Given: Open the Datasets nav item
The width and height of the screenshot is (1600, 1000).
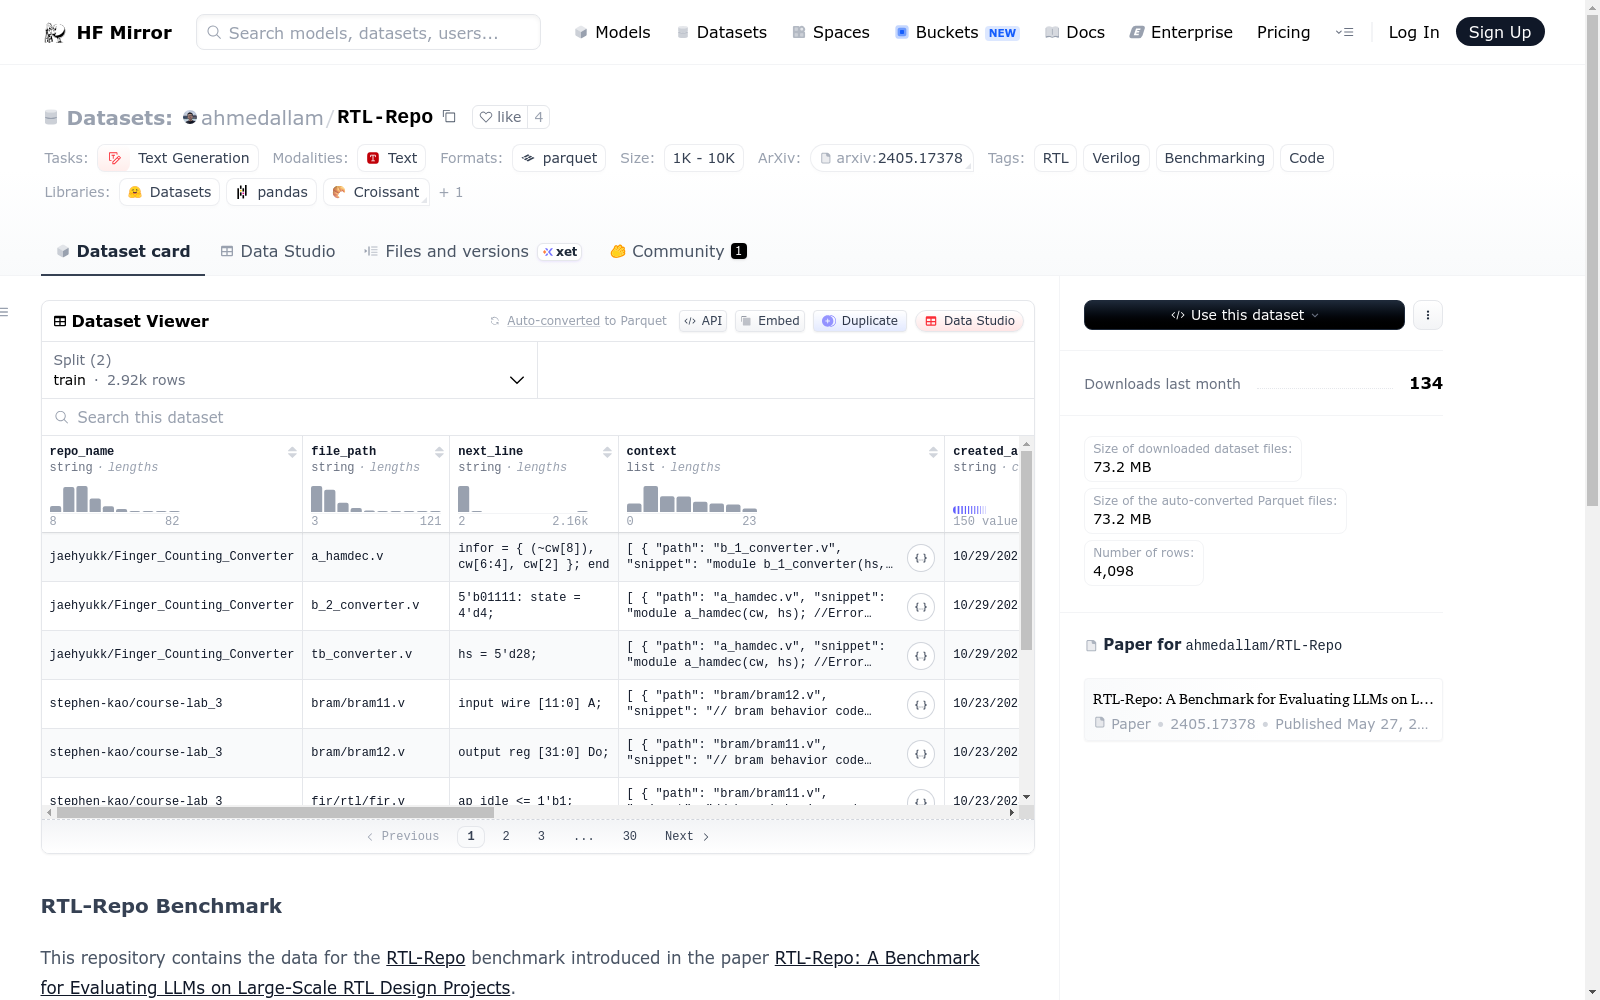Looking at the screenshot, I should [721, 32].
